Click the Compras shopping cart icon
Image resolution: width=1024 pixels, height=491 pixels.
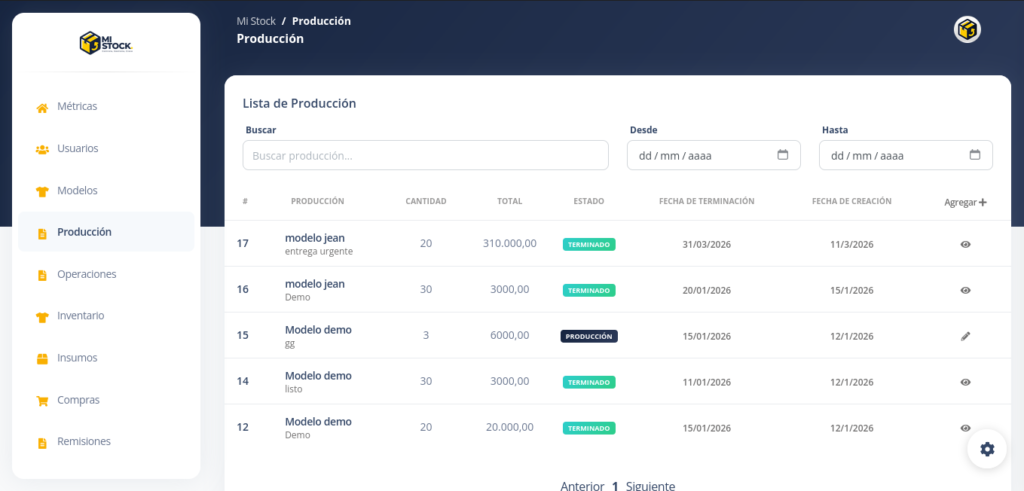click(42, 400)
